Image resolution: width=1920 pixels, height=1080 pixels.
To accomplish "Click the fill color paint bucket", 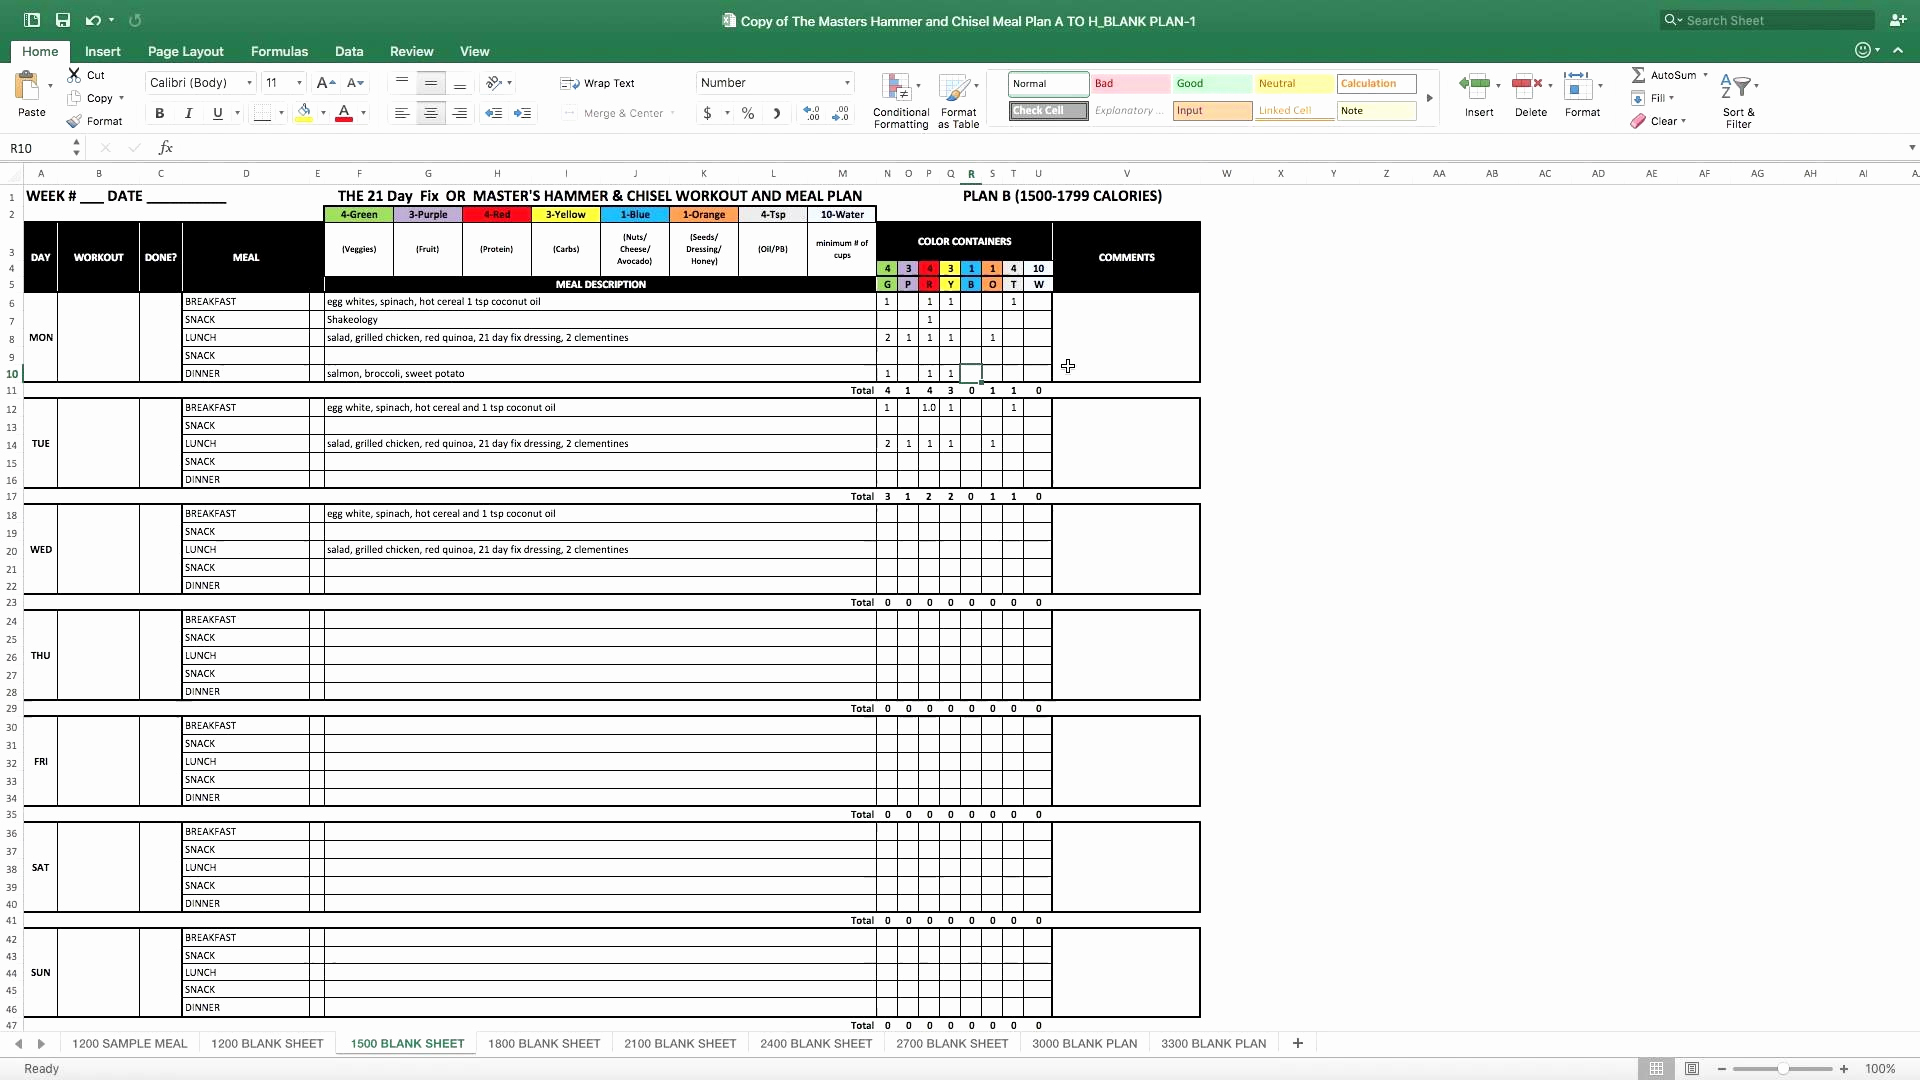I will 304,113.
